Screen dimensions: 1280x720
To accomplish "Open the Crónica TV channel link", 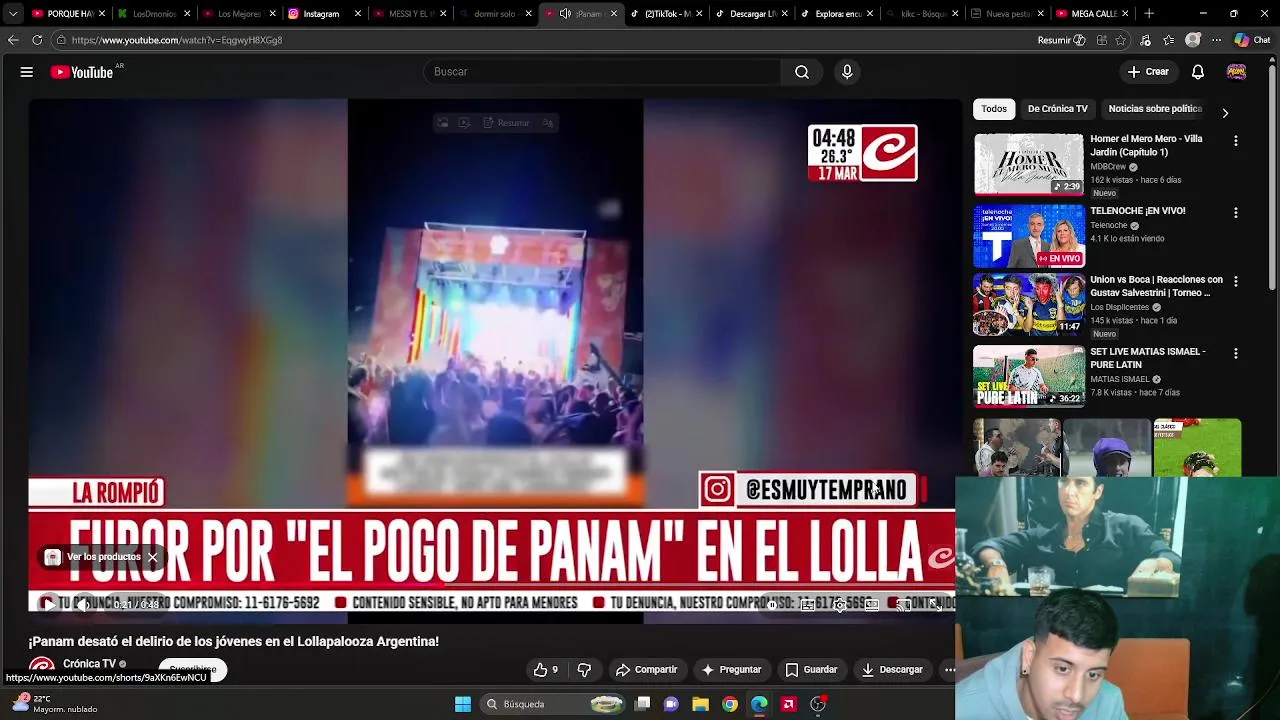I will click(89, 664).
